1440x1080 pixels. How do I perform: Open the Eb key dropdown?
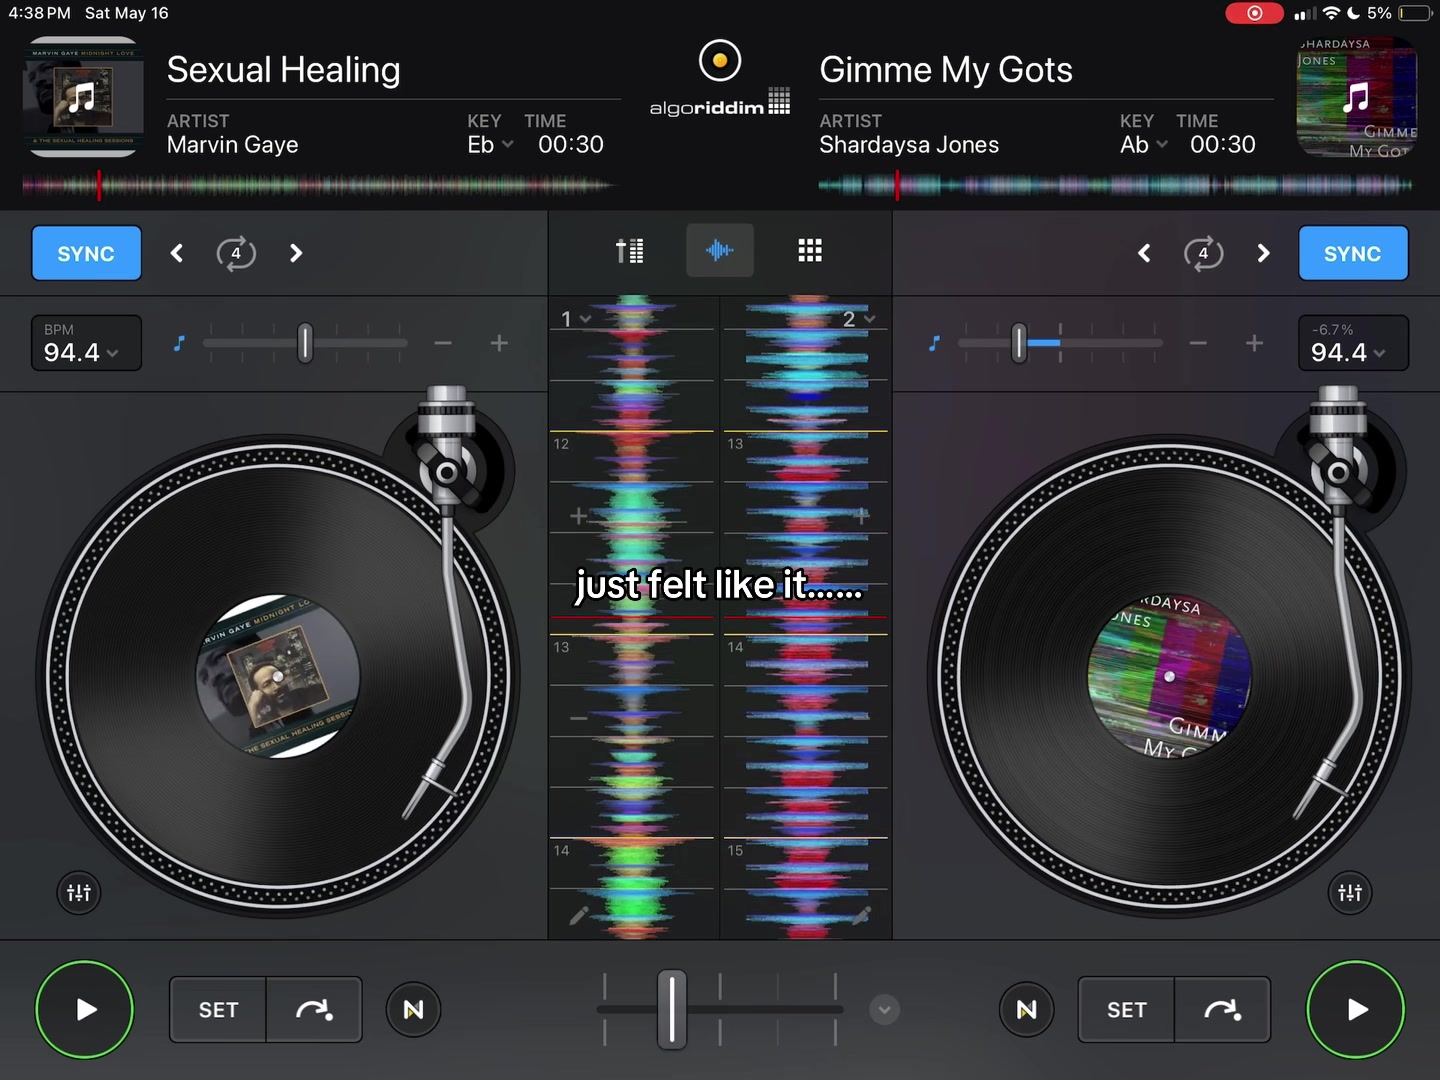(x=490, y=145)
